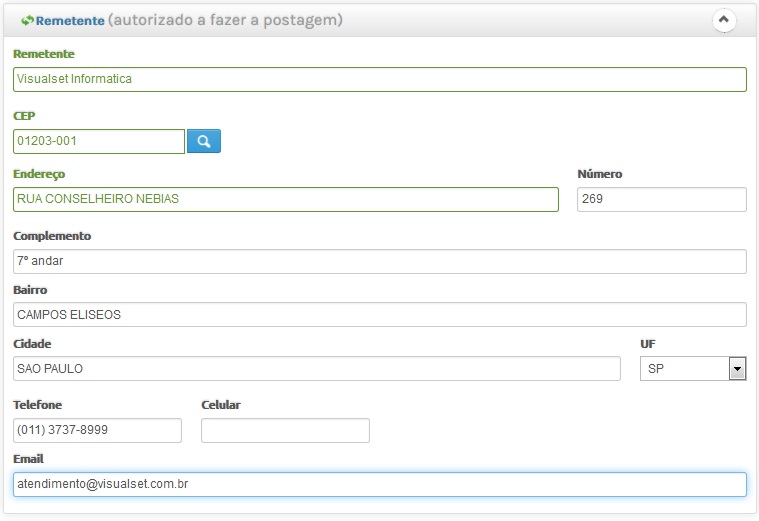Edit the Telefone number field
The image size is (759, 521).
tap(97, 430)
